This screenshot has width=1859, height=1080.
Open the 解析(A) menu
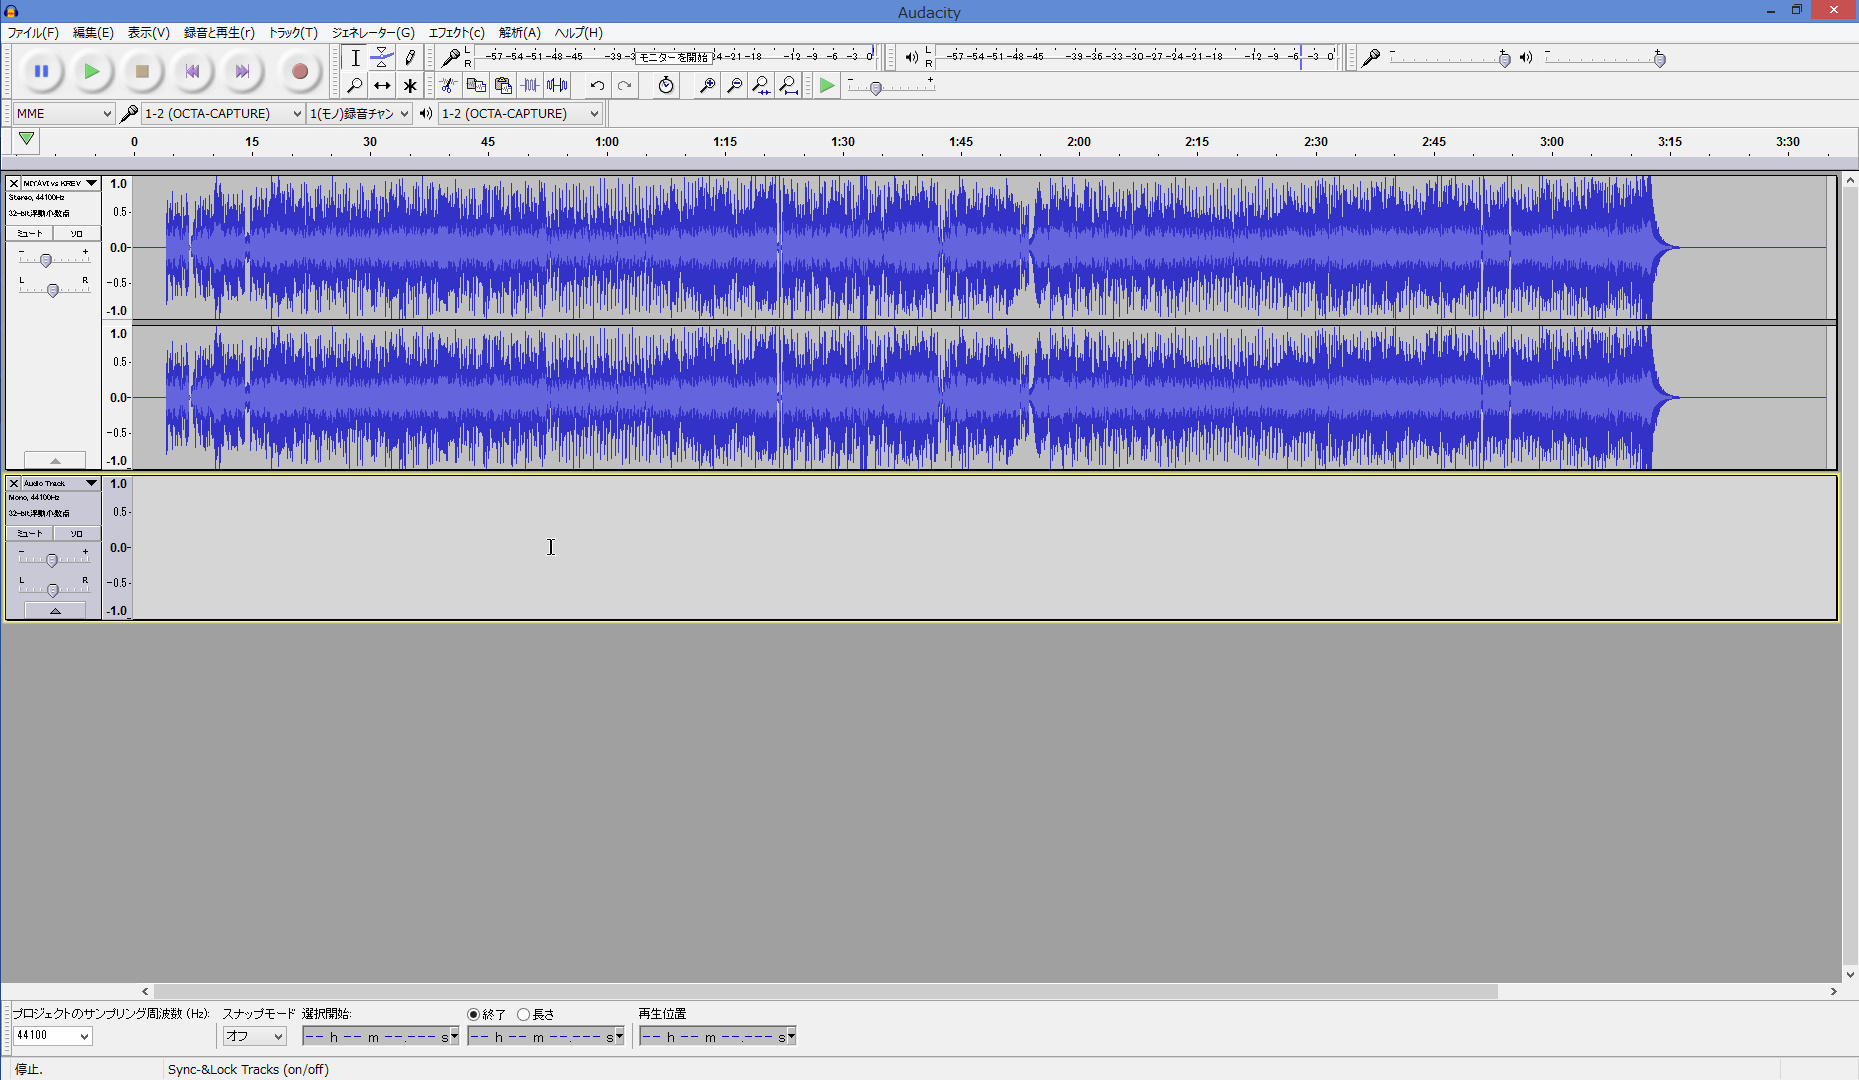pyautogui.click(x=519, y=33)
